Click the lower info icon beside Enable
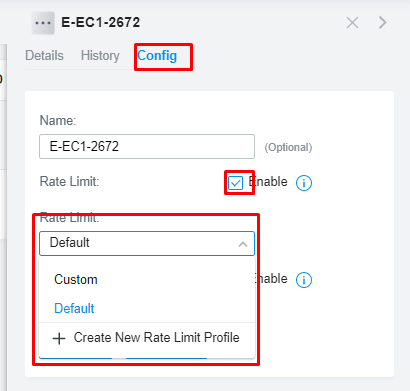The height and width of the screenshot is (391, 410). click(x=304, y=280)
